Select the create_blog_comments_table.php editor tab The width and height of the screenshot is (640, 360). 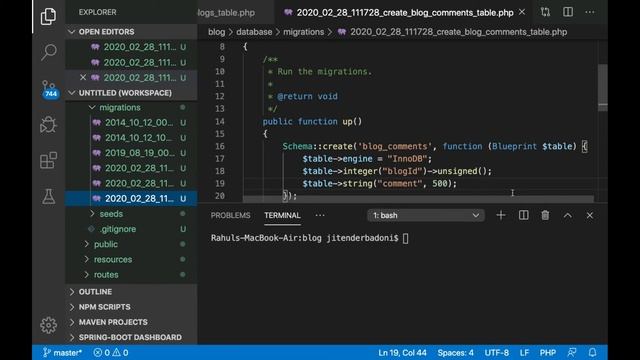(x=402, y=13)
